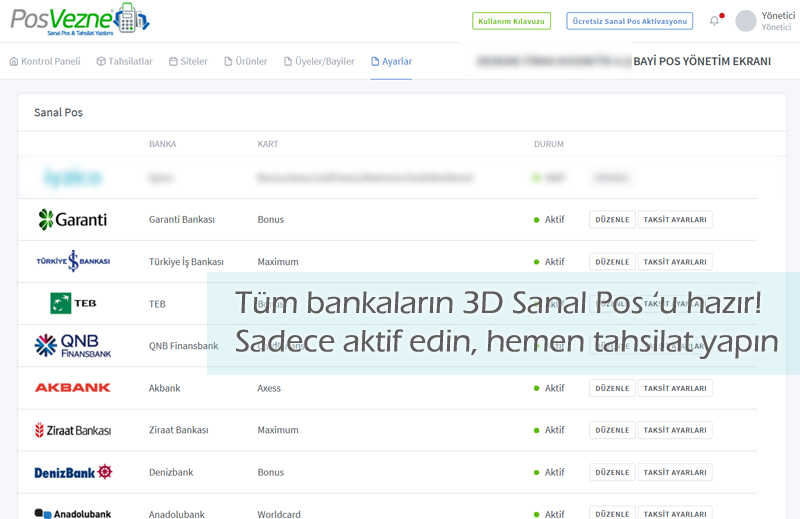Click the TEB bank logo
The image size is (800, 519).
73,303
